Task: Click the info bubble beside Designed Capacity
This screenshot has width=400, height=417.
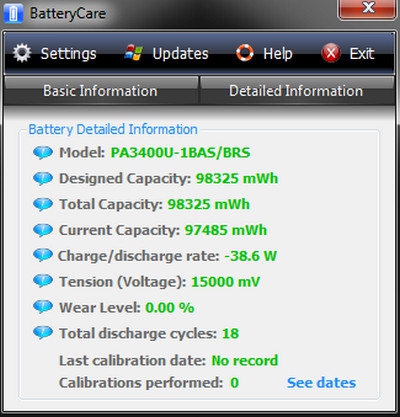Action: click(x=43, y=178)
